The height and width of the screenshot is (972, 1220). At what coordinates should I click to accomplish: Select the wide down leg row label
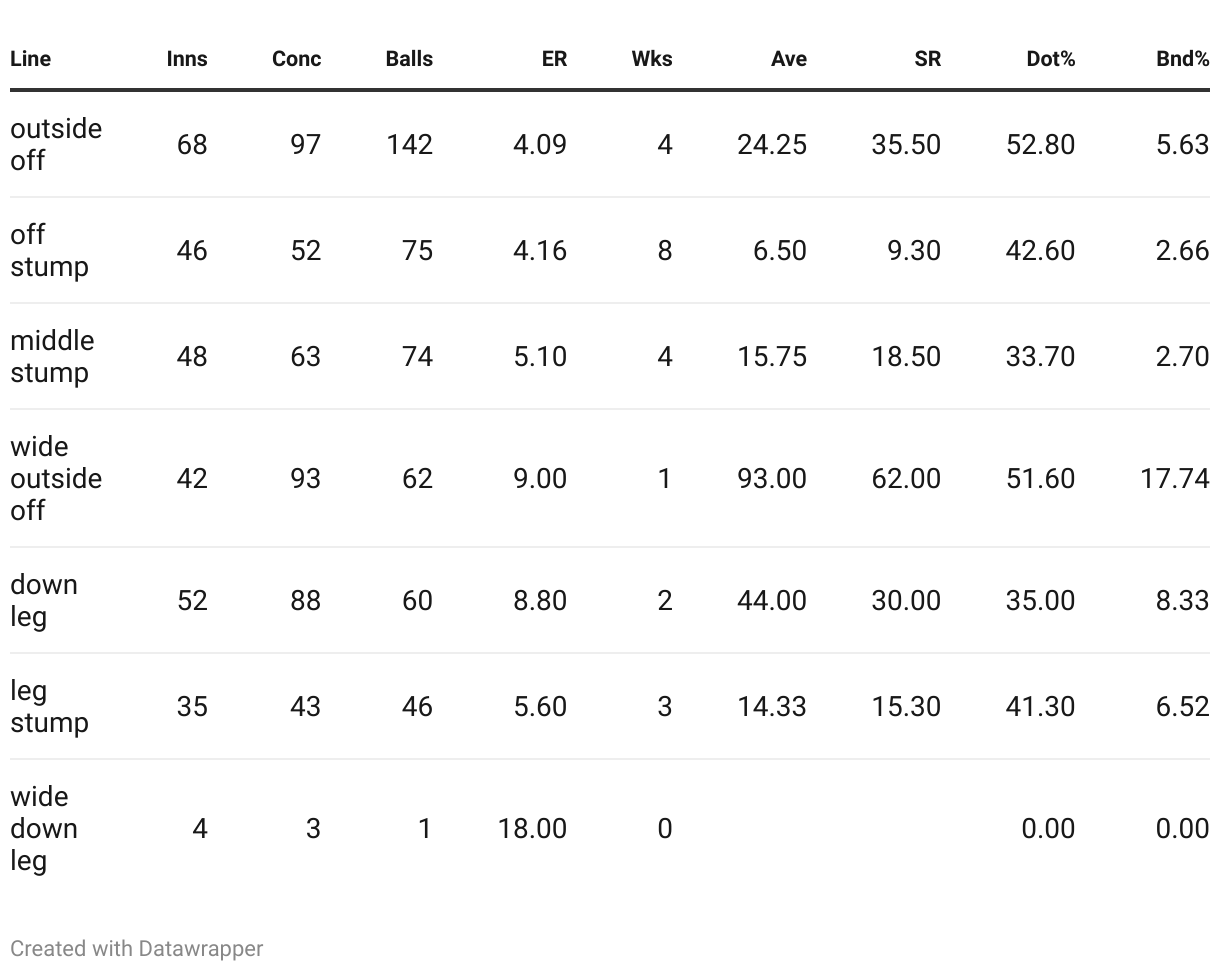tap(44, 828)
